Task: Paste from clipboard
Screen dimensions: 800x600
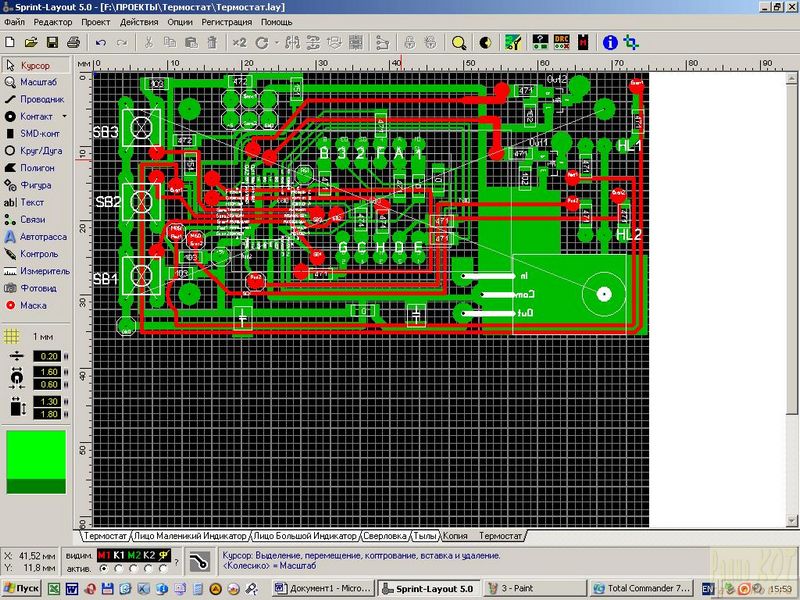Action: point(191,42)
